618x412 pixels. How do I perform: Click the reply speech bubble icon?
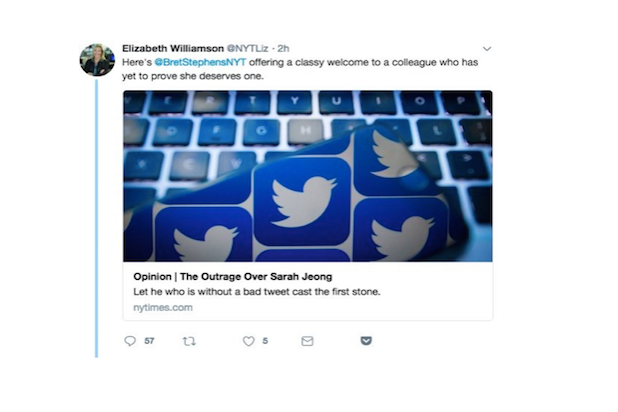(x=130, y=341)
